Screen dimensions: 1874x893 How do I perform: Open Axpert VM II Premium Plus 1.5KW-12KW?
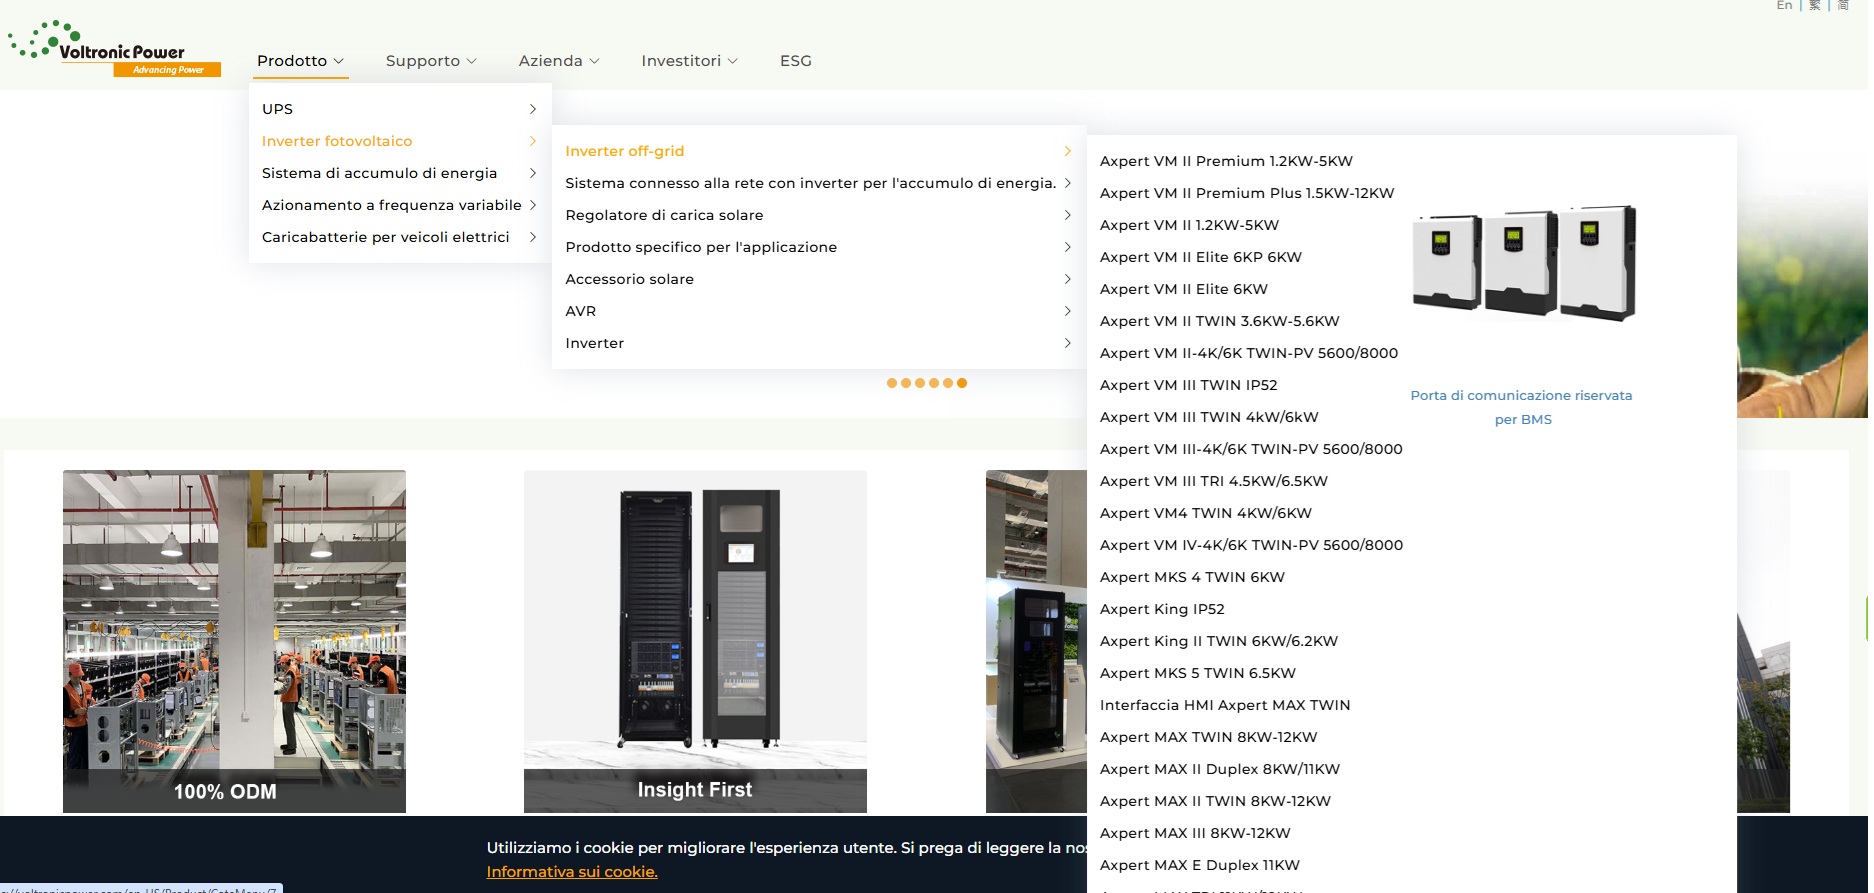coord(1247,193)
